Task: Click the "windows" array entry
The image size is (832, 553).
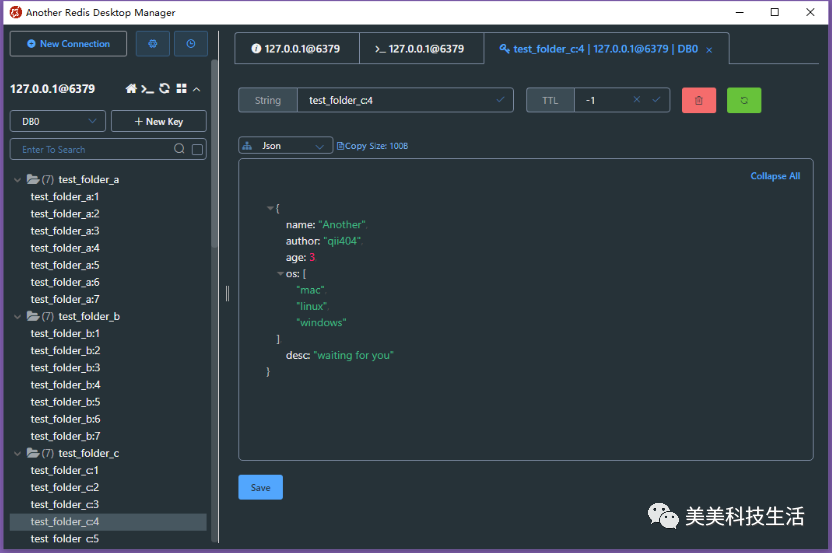Action: pos(321,323)
